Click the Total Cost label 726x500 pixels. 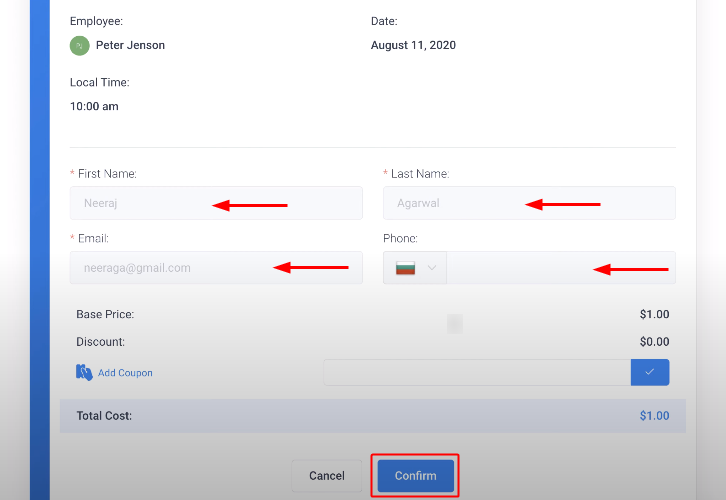[x=104, y=416]
